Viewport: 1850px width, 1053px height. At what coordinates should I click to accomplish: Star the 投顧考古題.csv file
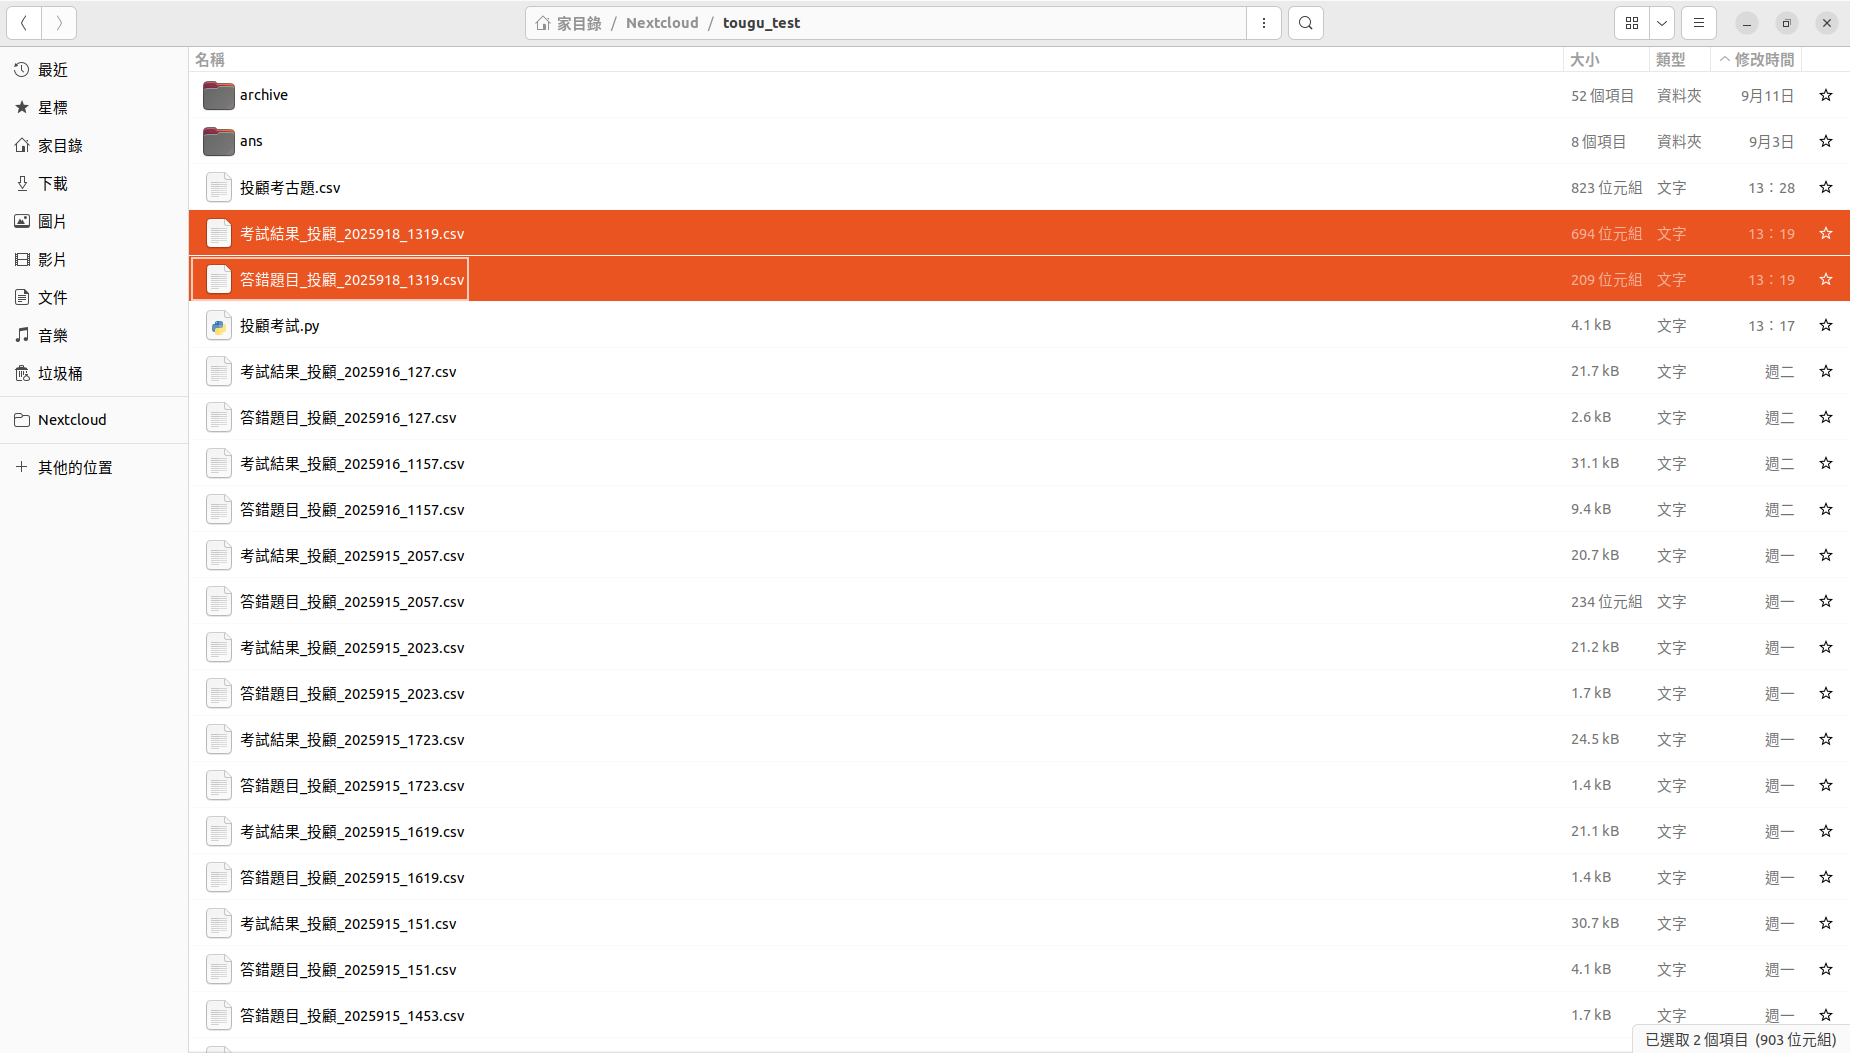click(x=1825, y=188)
